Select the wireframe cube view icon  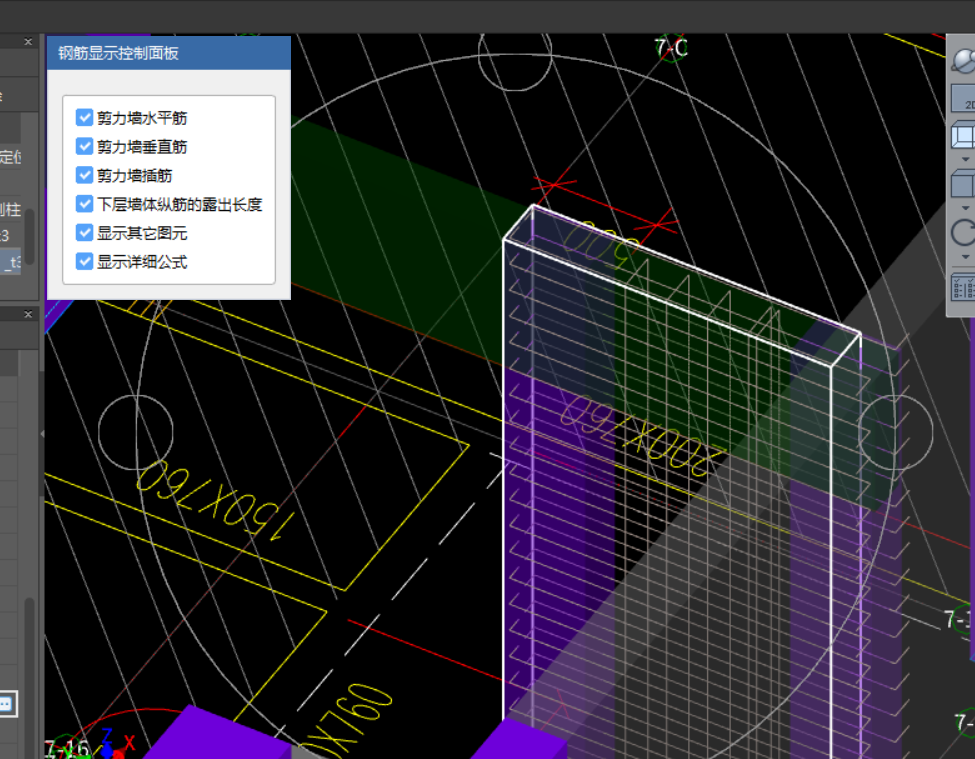[x=963, y=135]
